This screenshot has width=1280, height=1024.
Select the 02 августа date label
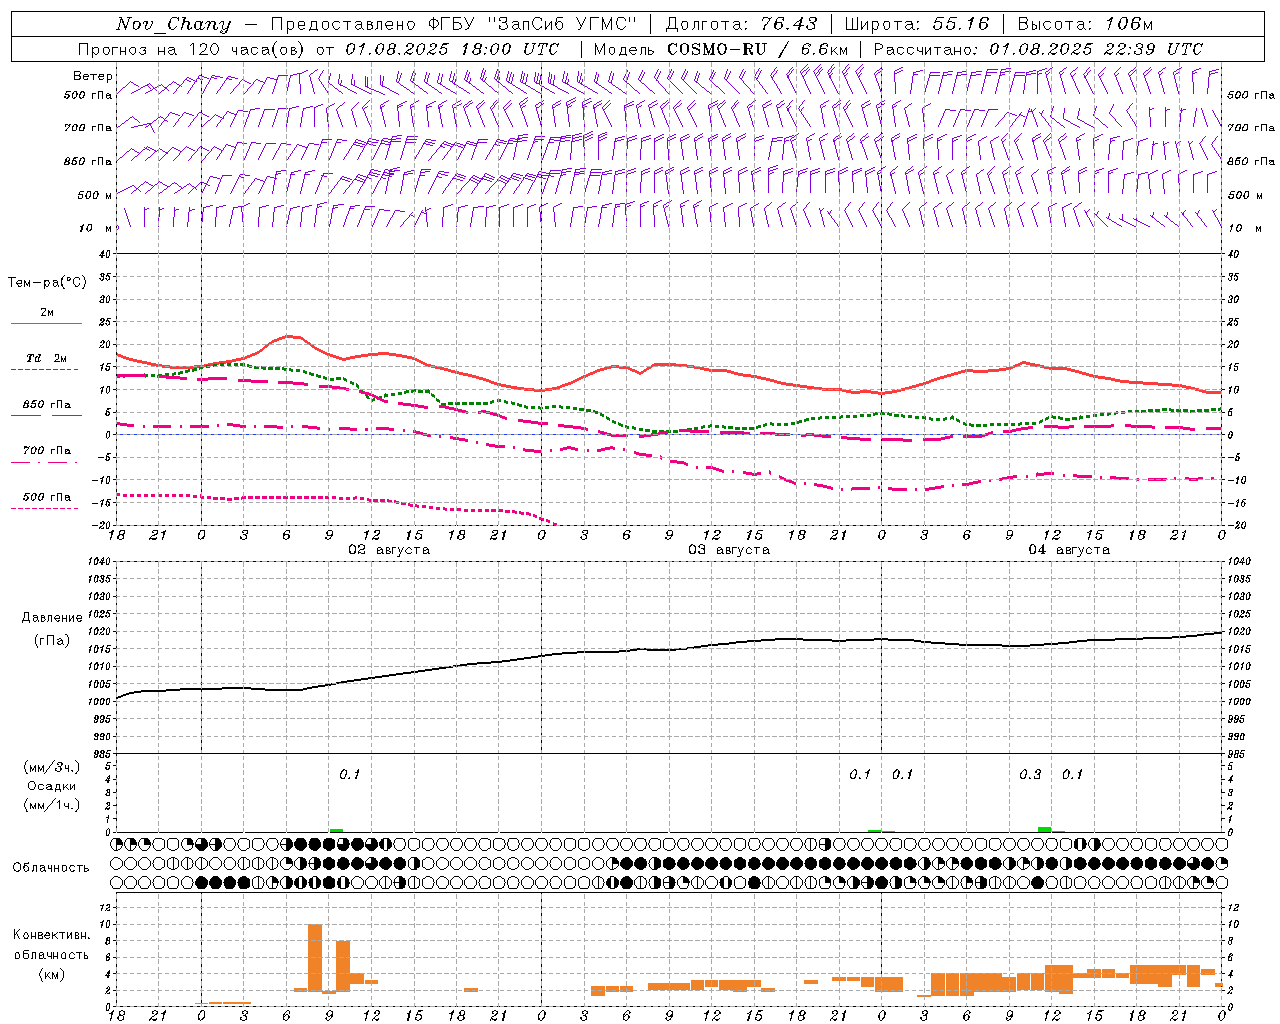click(x=389, y=550)
